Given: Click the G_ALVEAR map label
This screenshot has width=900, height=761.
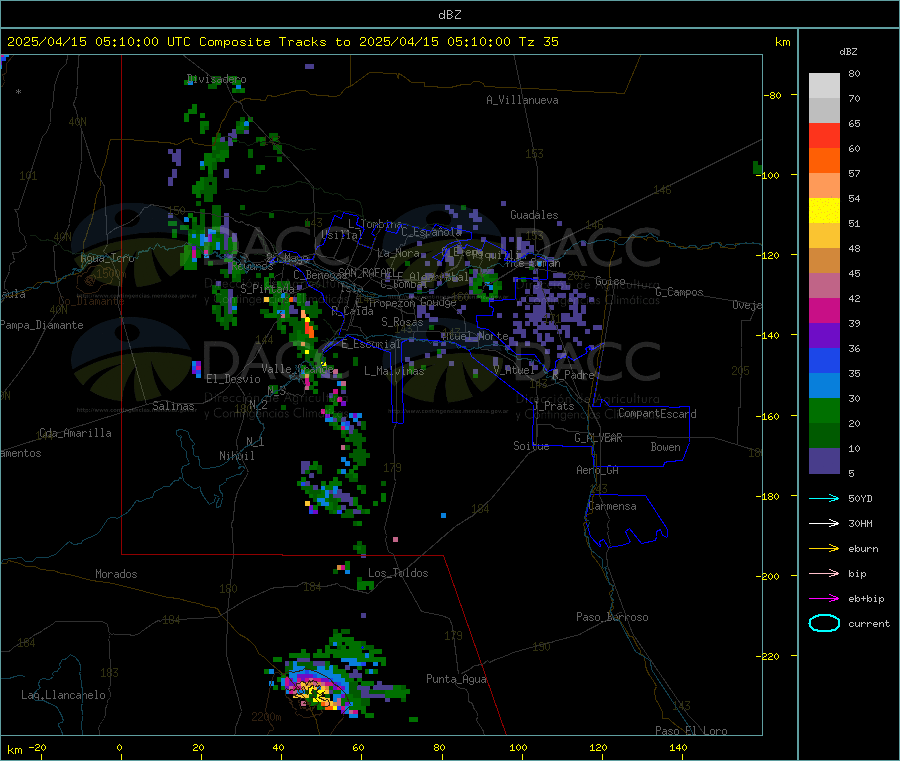Looking at the screenshot, I should tap(598, 437).
